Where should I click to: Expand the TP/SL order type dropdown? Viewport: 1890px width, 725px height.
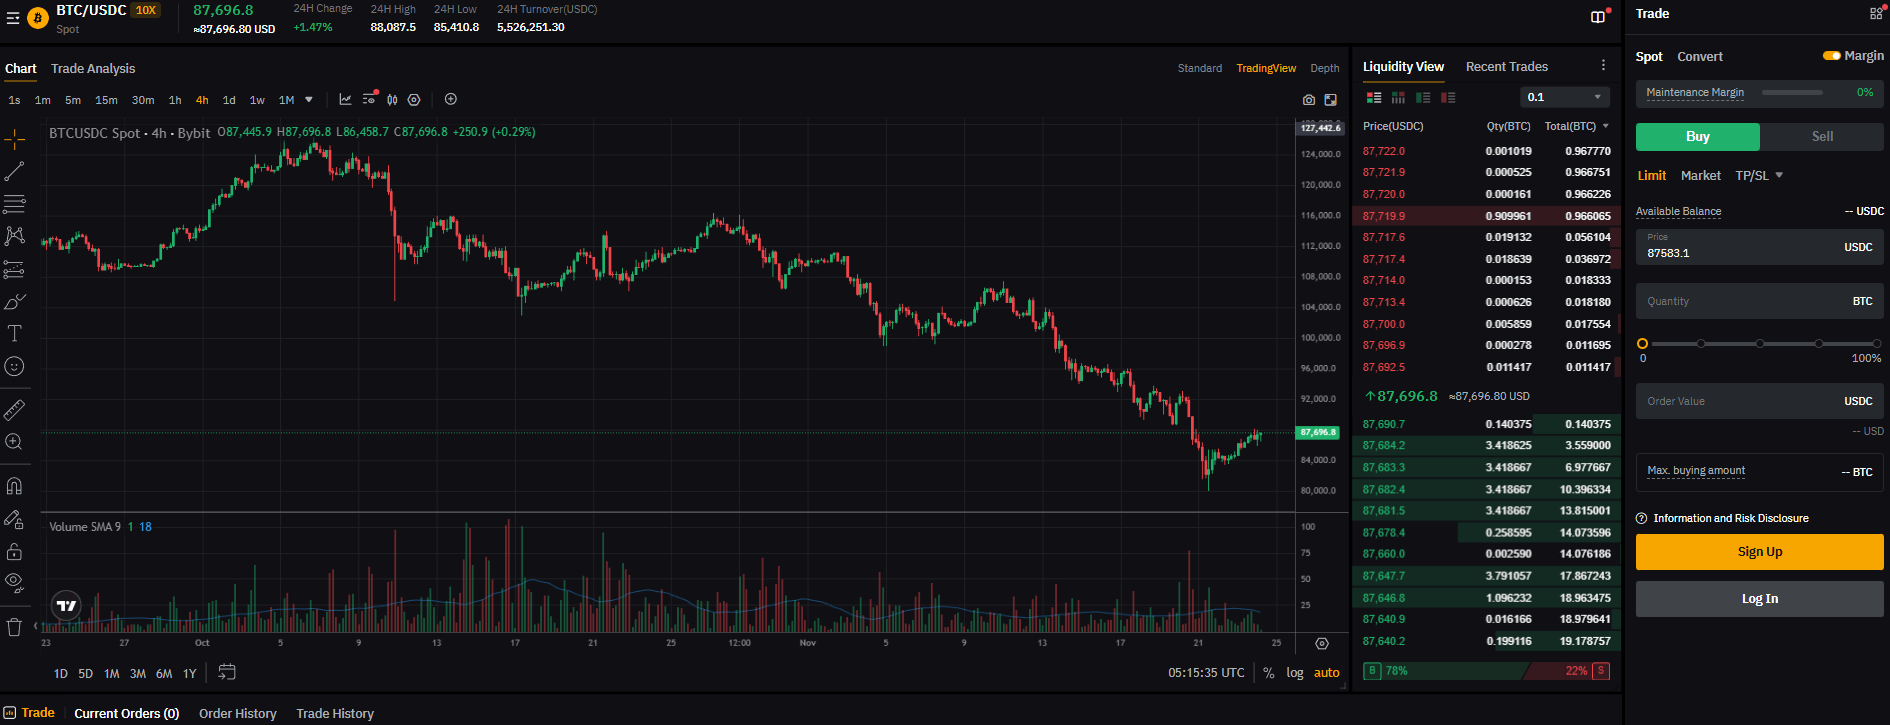tap(1759, 176)
